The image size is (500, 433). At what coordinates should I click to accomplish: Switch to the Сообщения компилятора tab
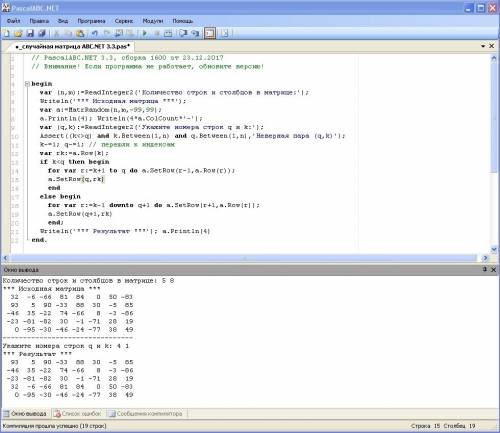click(x=146, y=414)
